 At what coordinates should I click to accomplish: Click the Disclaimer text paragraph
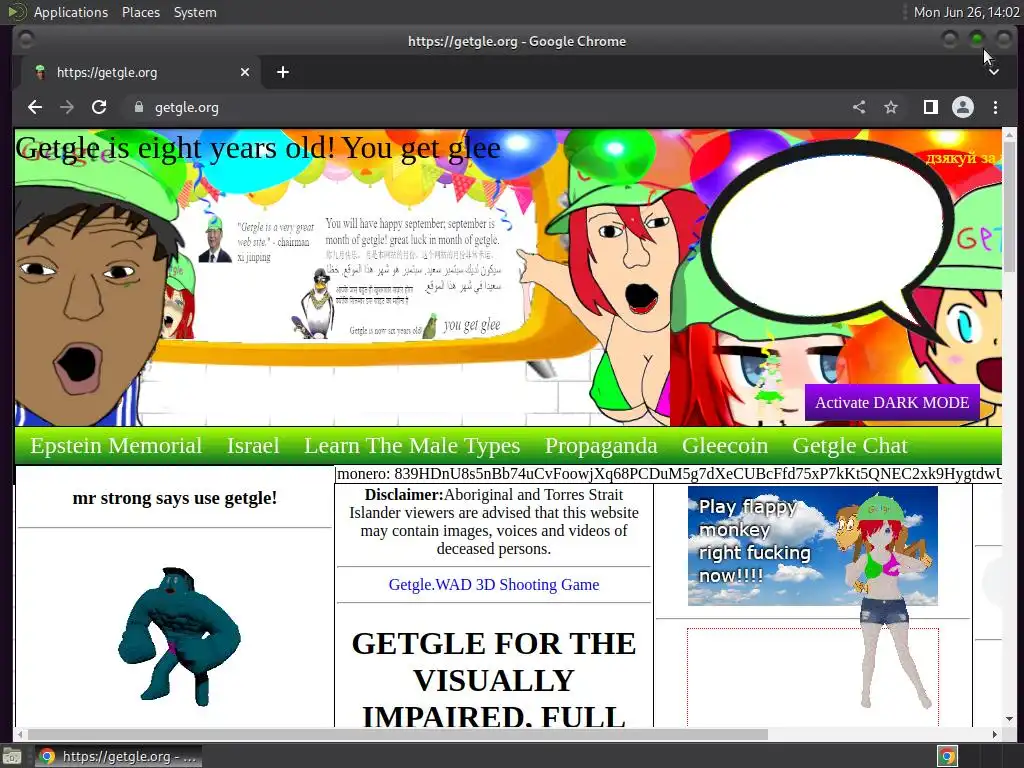pos(494,521)
